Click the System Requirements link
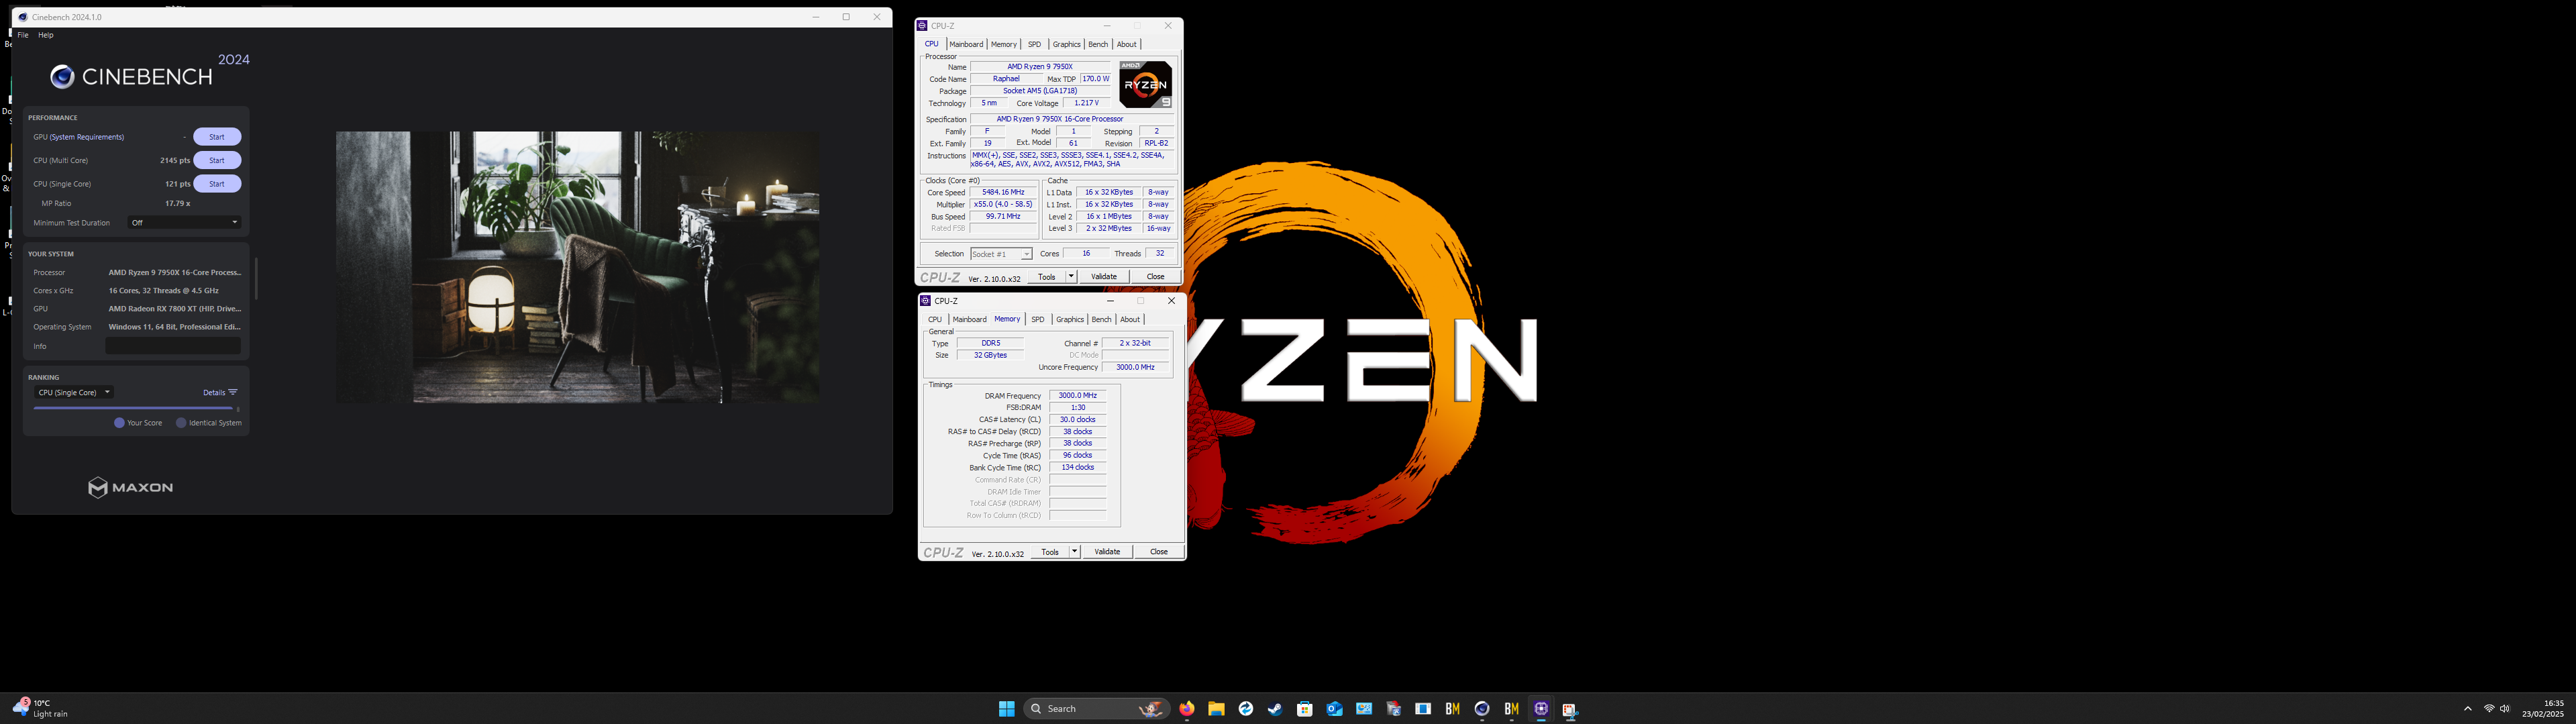 pyautogui.click(x=86, y=137)
